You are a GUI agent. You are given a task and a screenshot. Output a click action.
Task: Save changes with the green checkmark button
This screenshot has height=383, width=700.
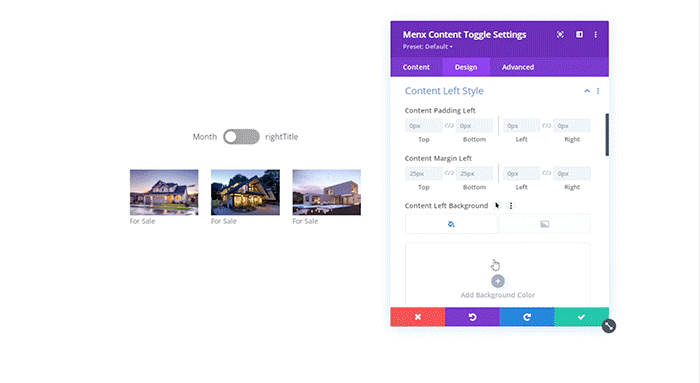point(581,317)
